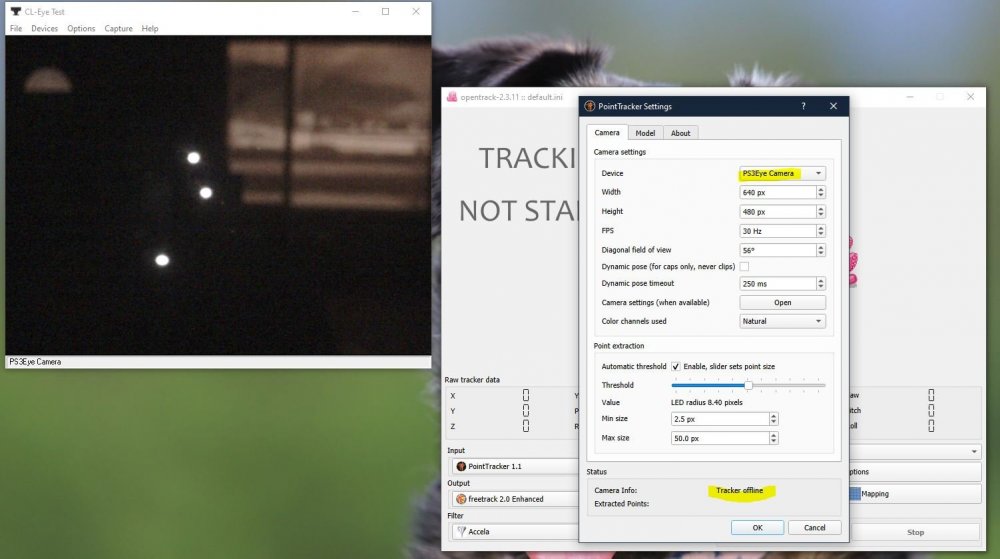Viewport: 1000px width, 559px height.
Task: Open the Devices menu in CL-Eye Test
Action: pos(44,29)
